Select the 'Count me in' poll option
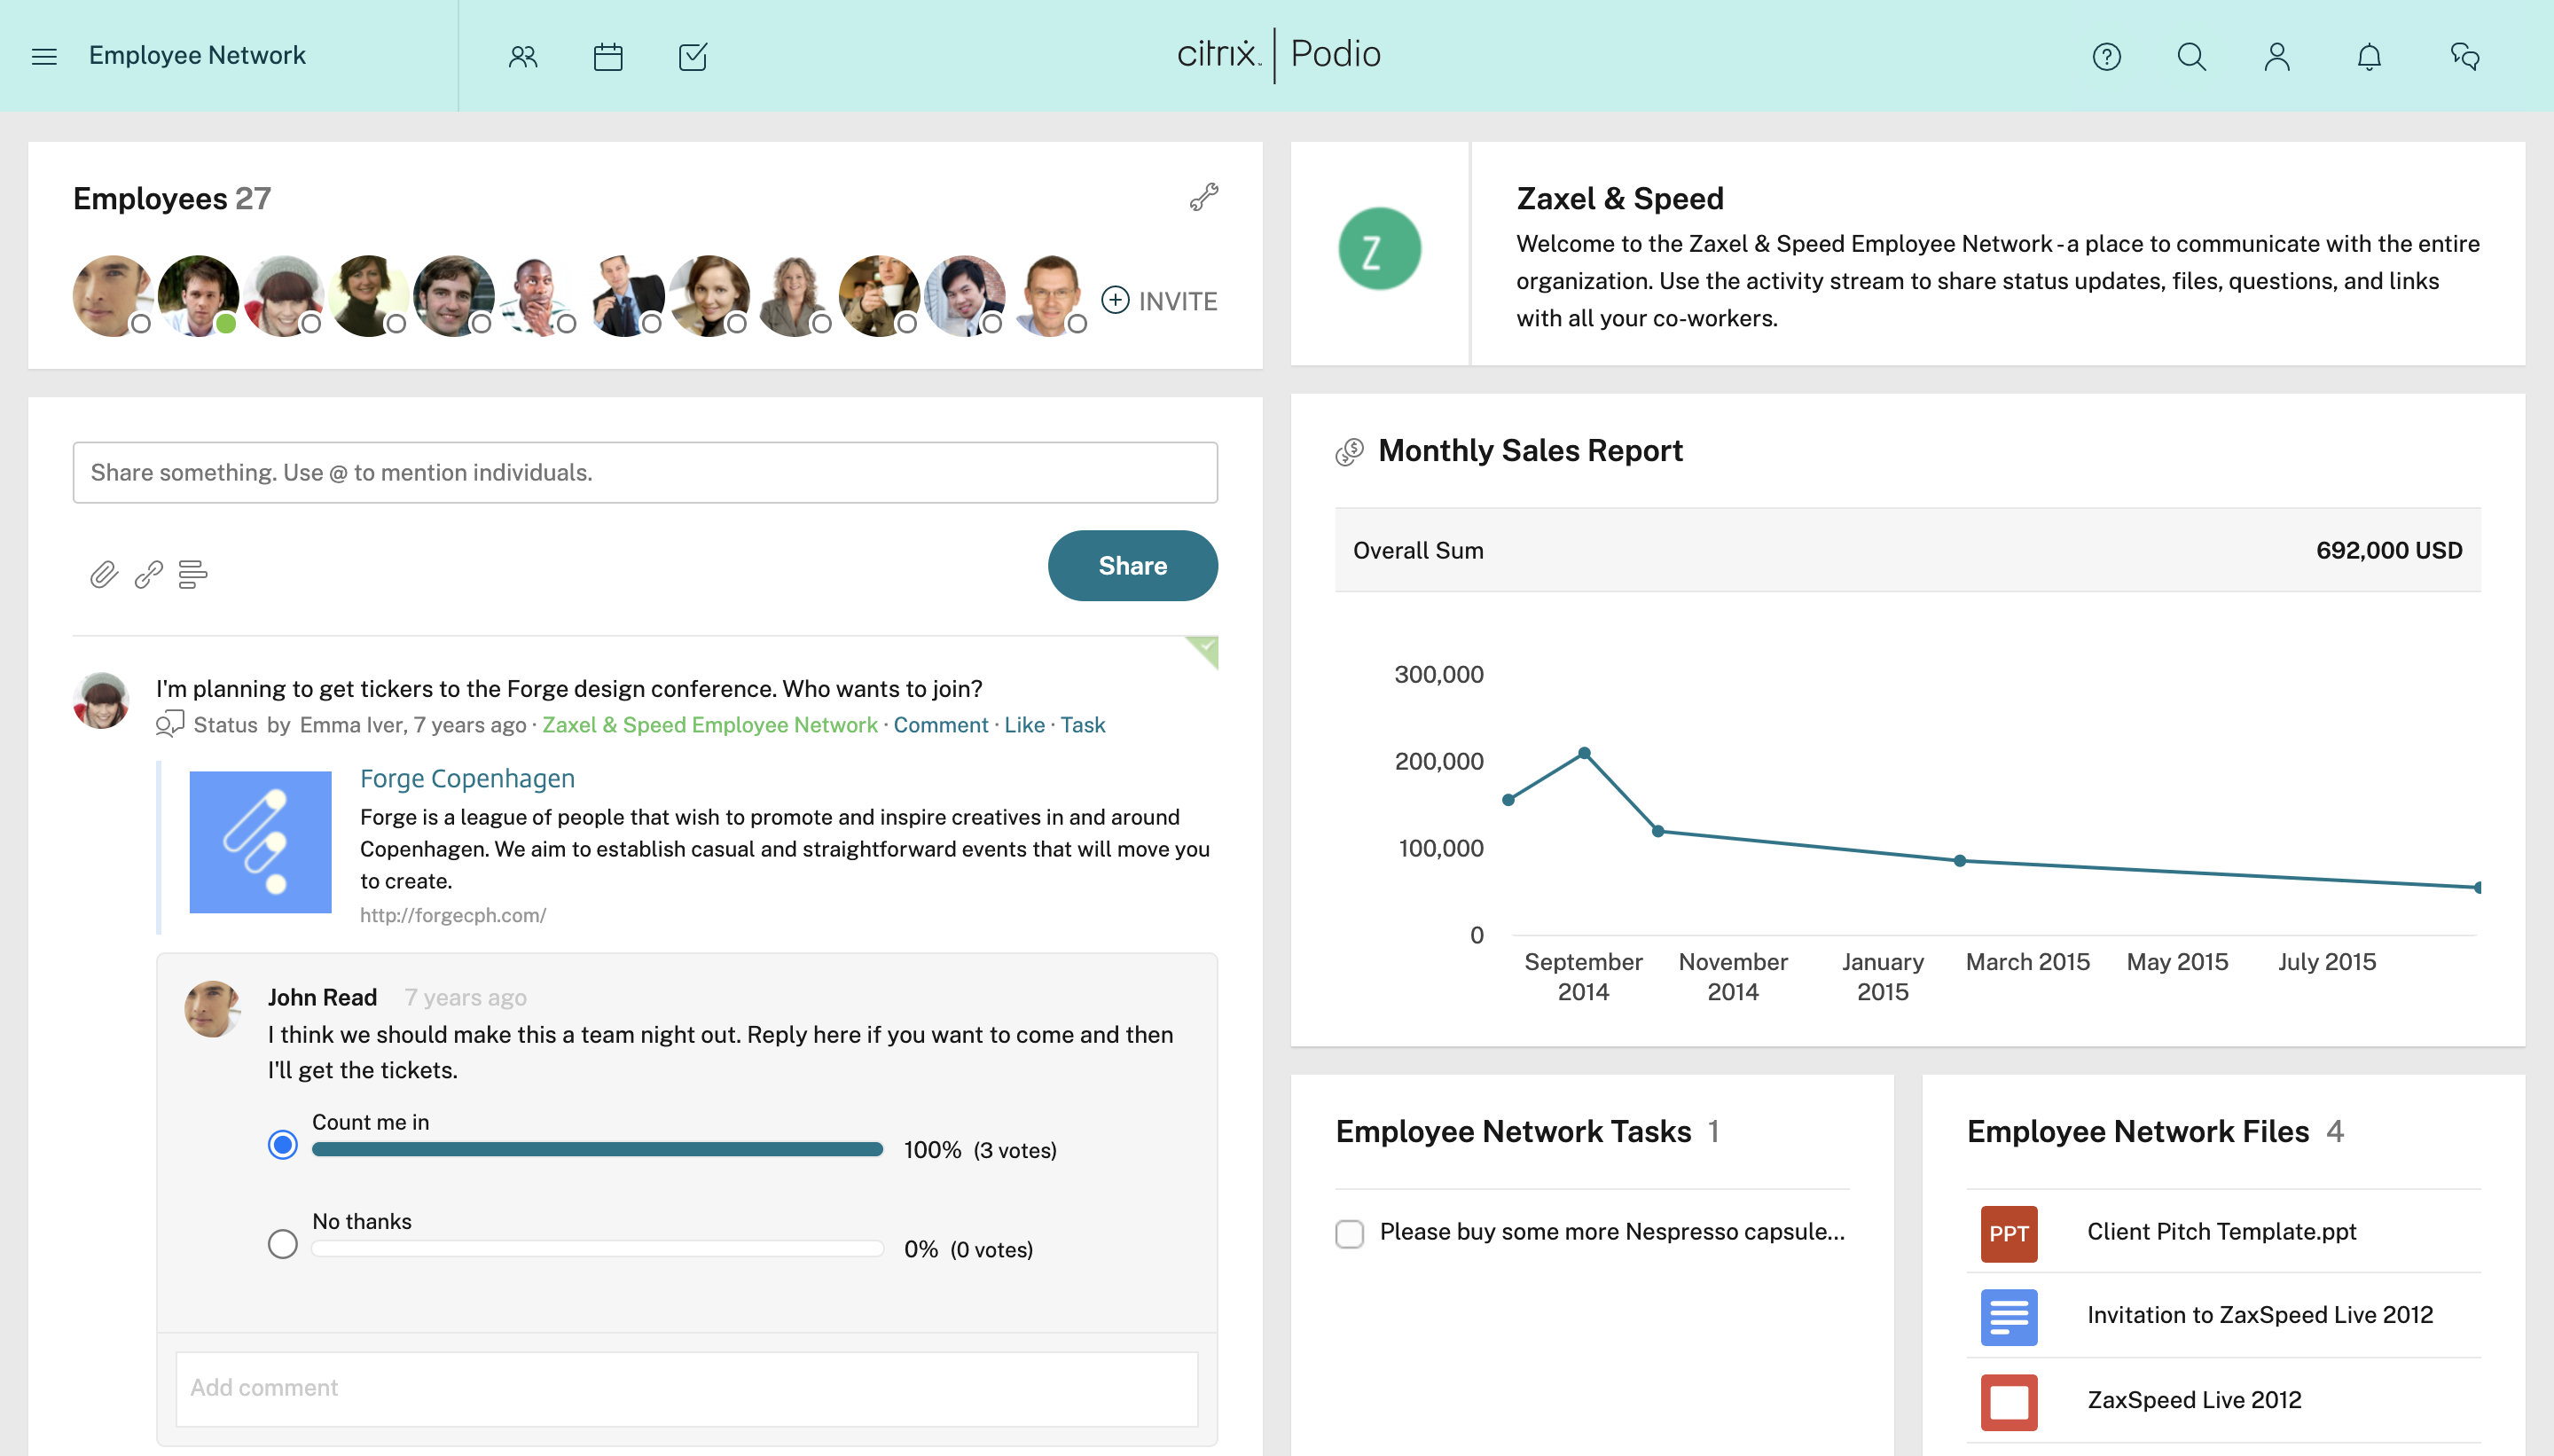The height and width of the screenshot is (1456, 2554). tap(283, 1144)
